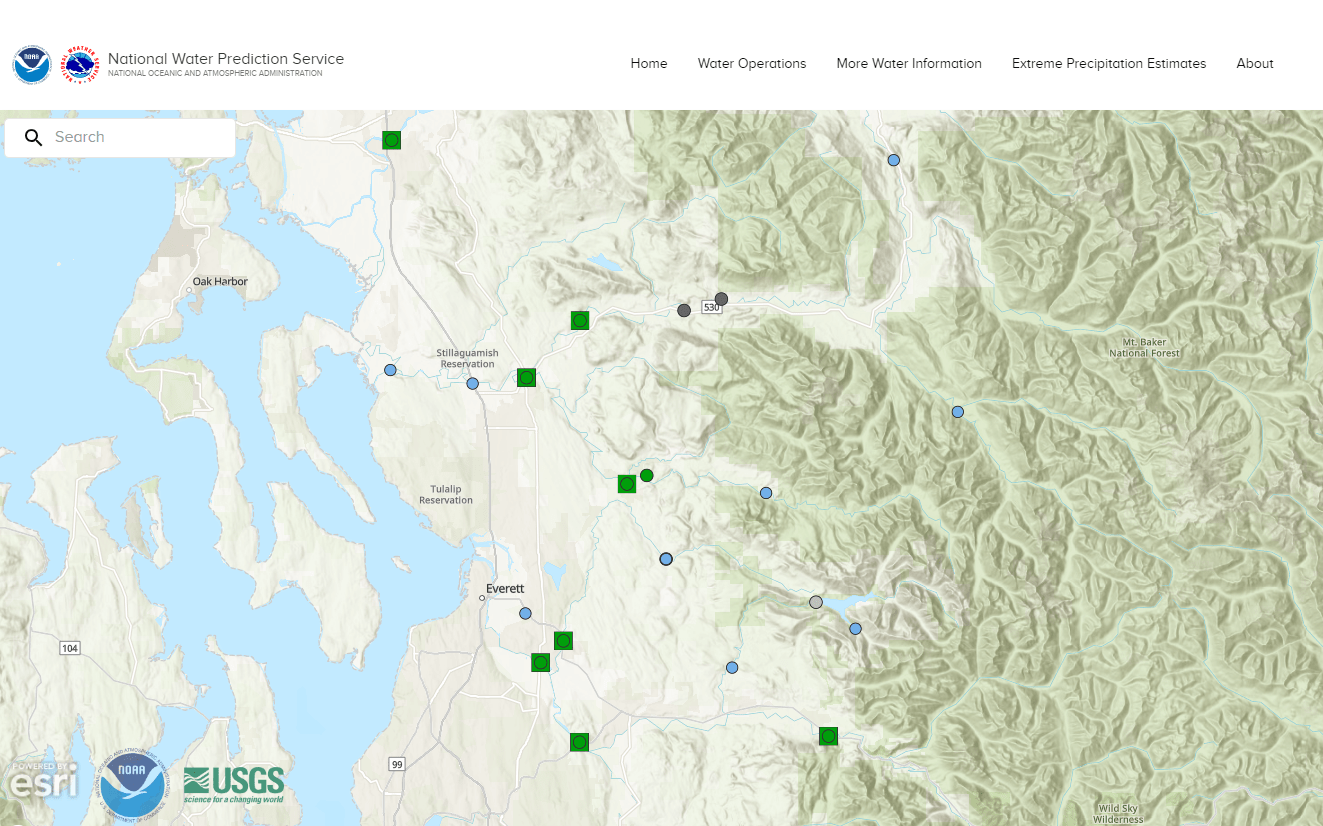Open Extreme Precipitation Estimates menu
Screen dimensions: 1323x826
[1109, 64]
